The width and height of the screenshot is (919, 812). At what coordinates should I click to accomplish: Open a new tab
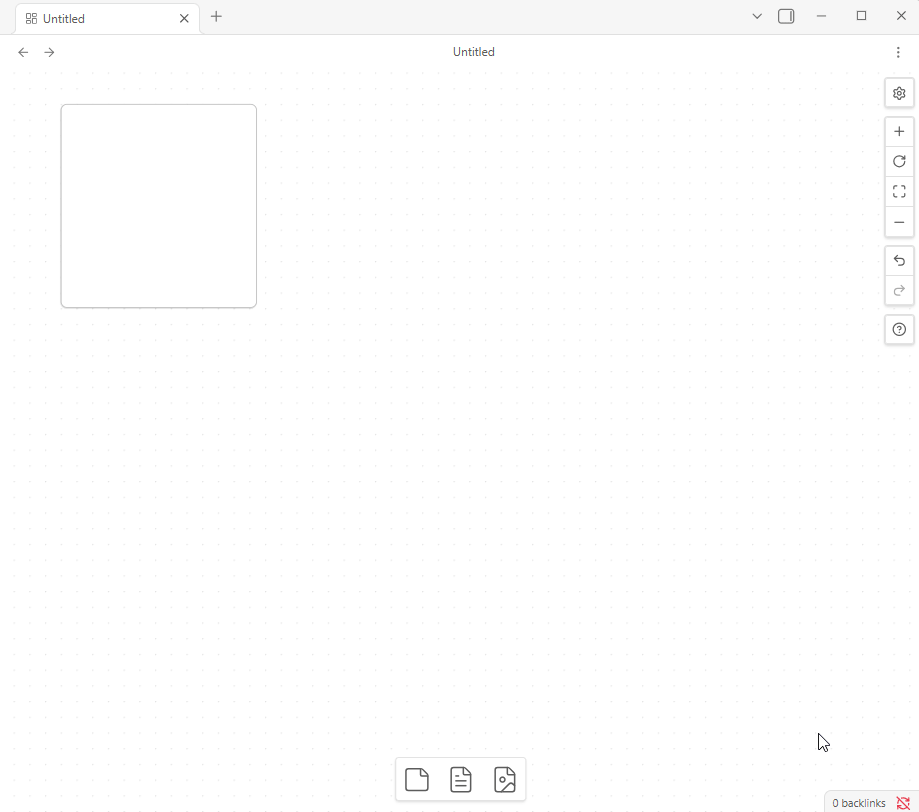click(x=216, y=17)
